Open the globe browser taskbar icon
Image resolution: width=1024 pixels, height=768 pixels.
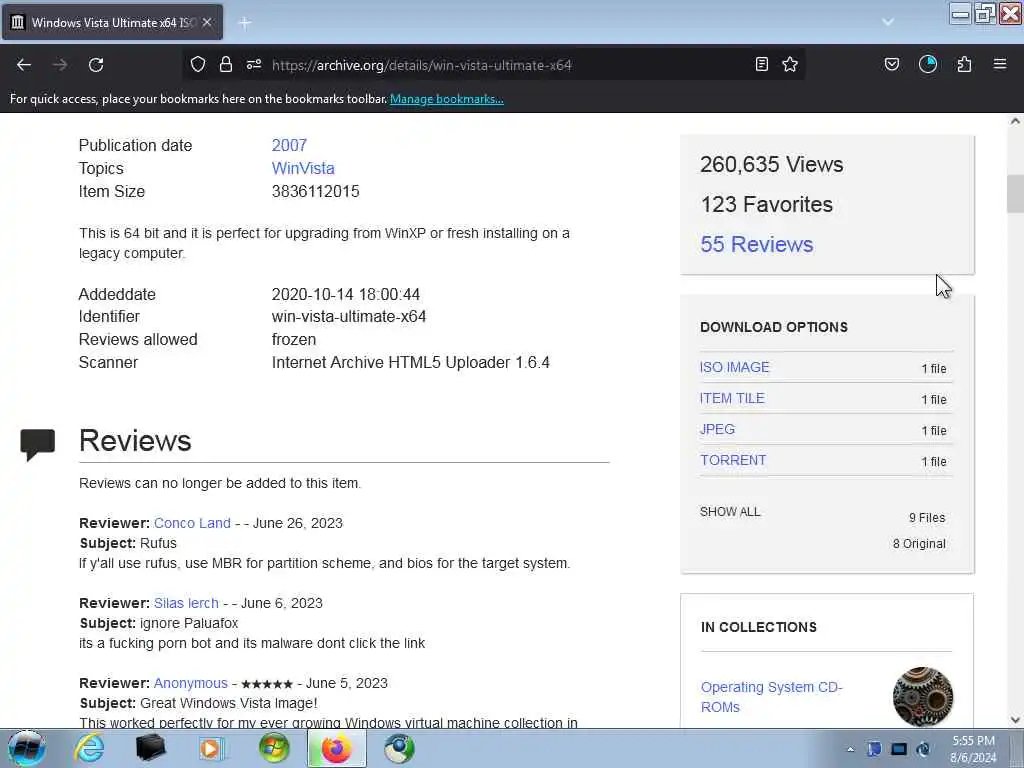click(399, 748)
